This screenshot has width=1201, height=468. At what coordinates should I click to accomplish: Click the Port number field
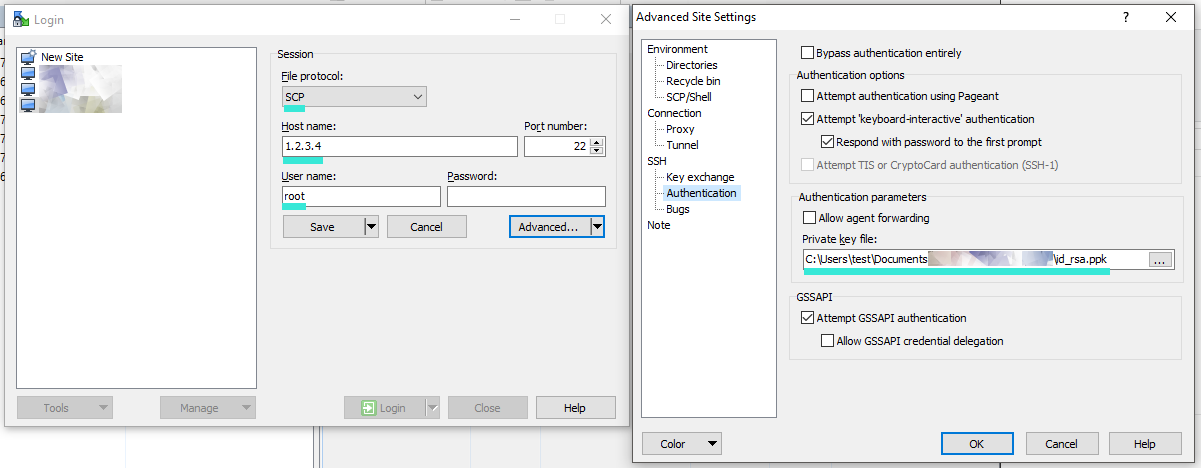(557, 146)
